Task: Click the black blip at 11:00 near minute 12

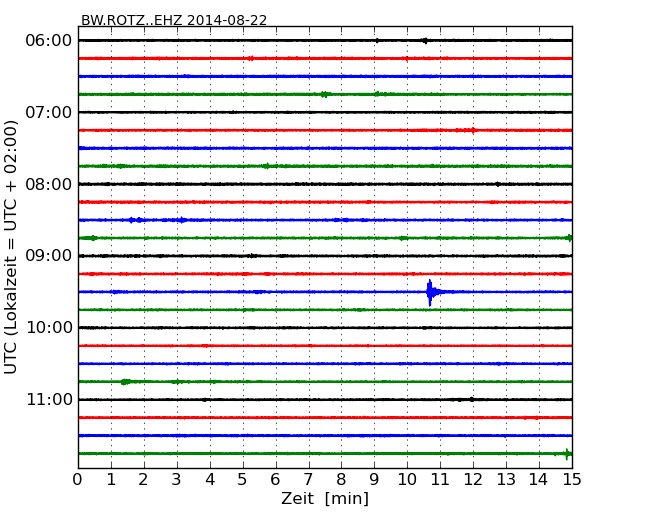Action: click(x=472, y=400)
